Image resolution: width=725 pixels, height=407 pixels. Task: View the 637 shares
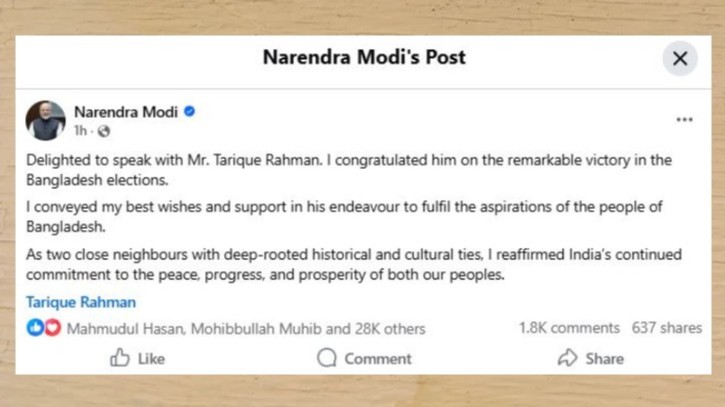(x=666, y=328)
